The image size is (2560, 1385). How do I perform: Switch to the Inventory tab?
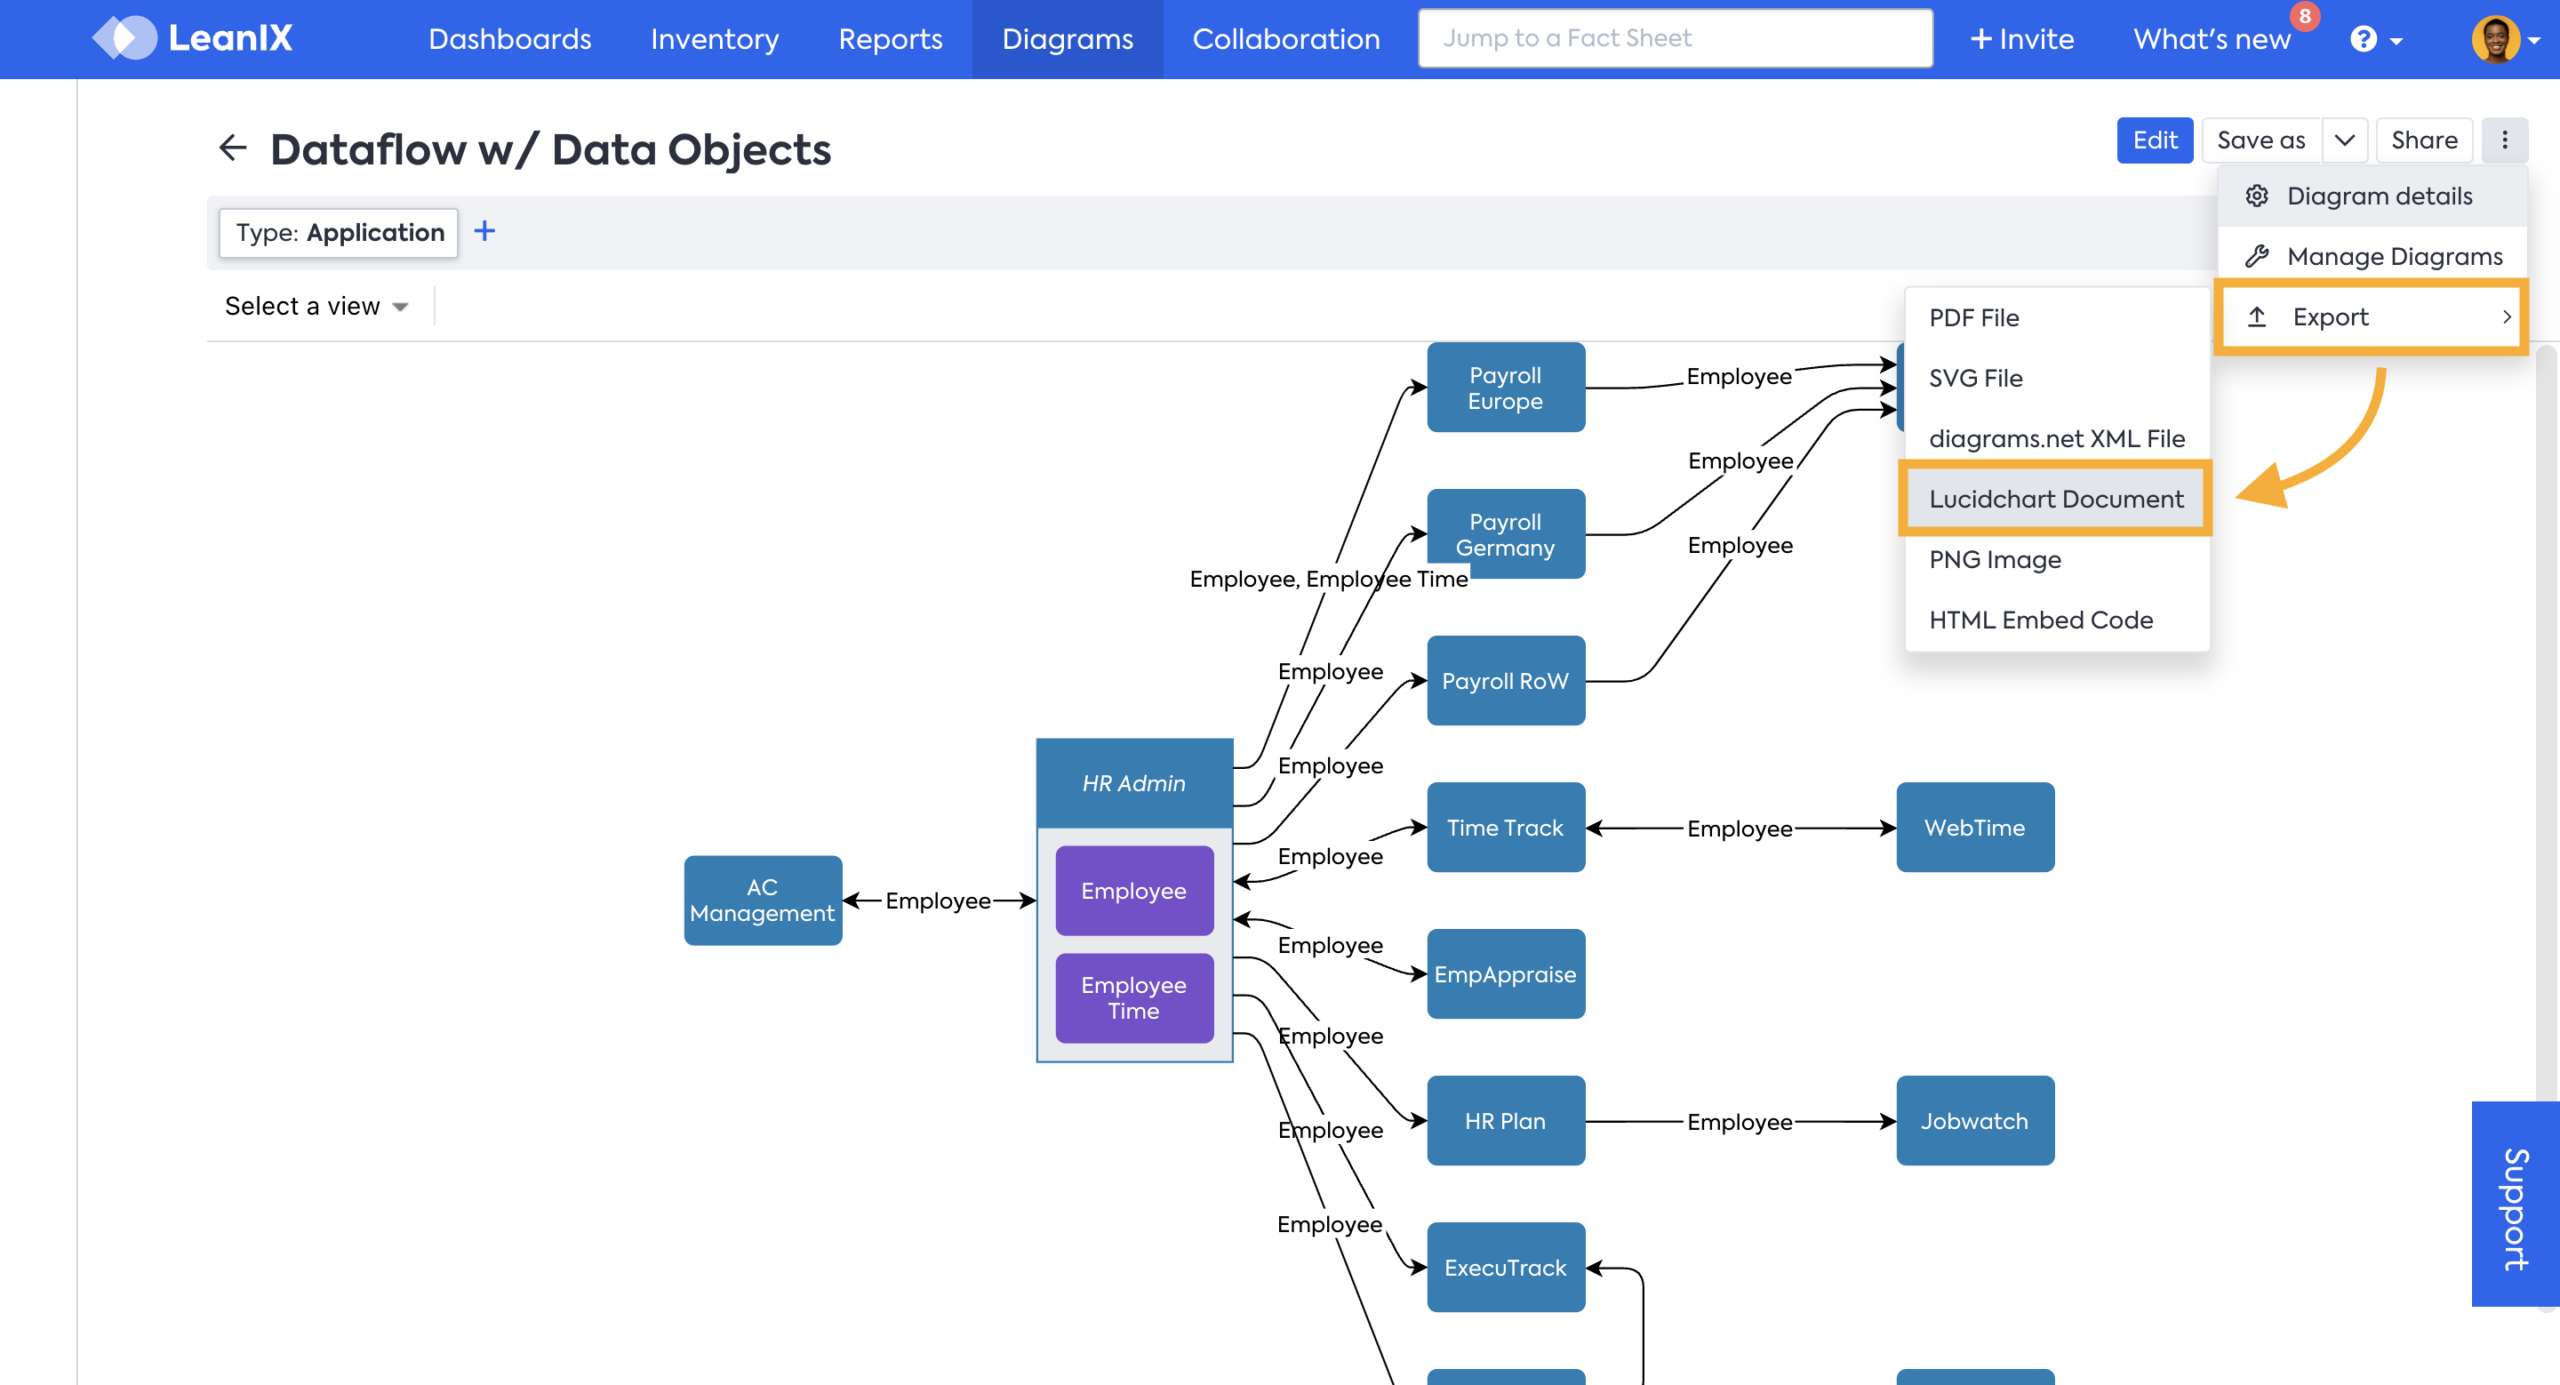(713, 39)
